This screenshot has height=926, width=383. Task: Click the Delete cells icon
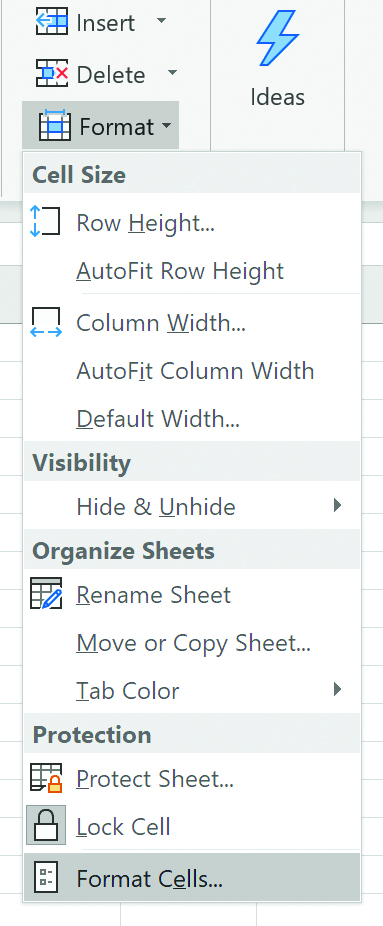52,74
